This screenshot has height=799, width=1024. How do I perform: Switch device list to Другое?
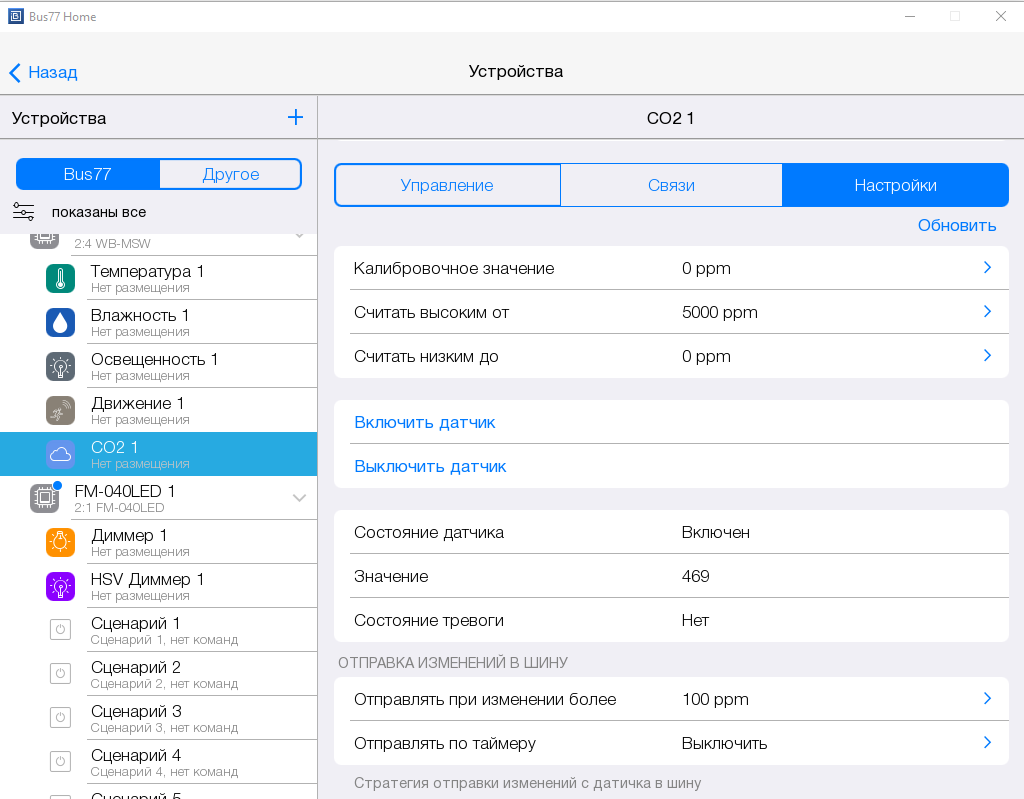tap(230, 174)
